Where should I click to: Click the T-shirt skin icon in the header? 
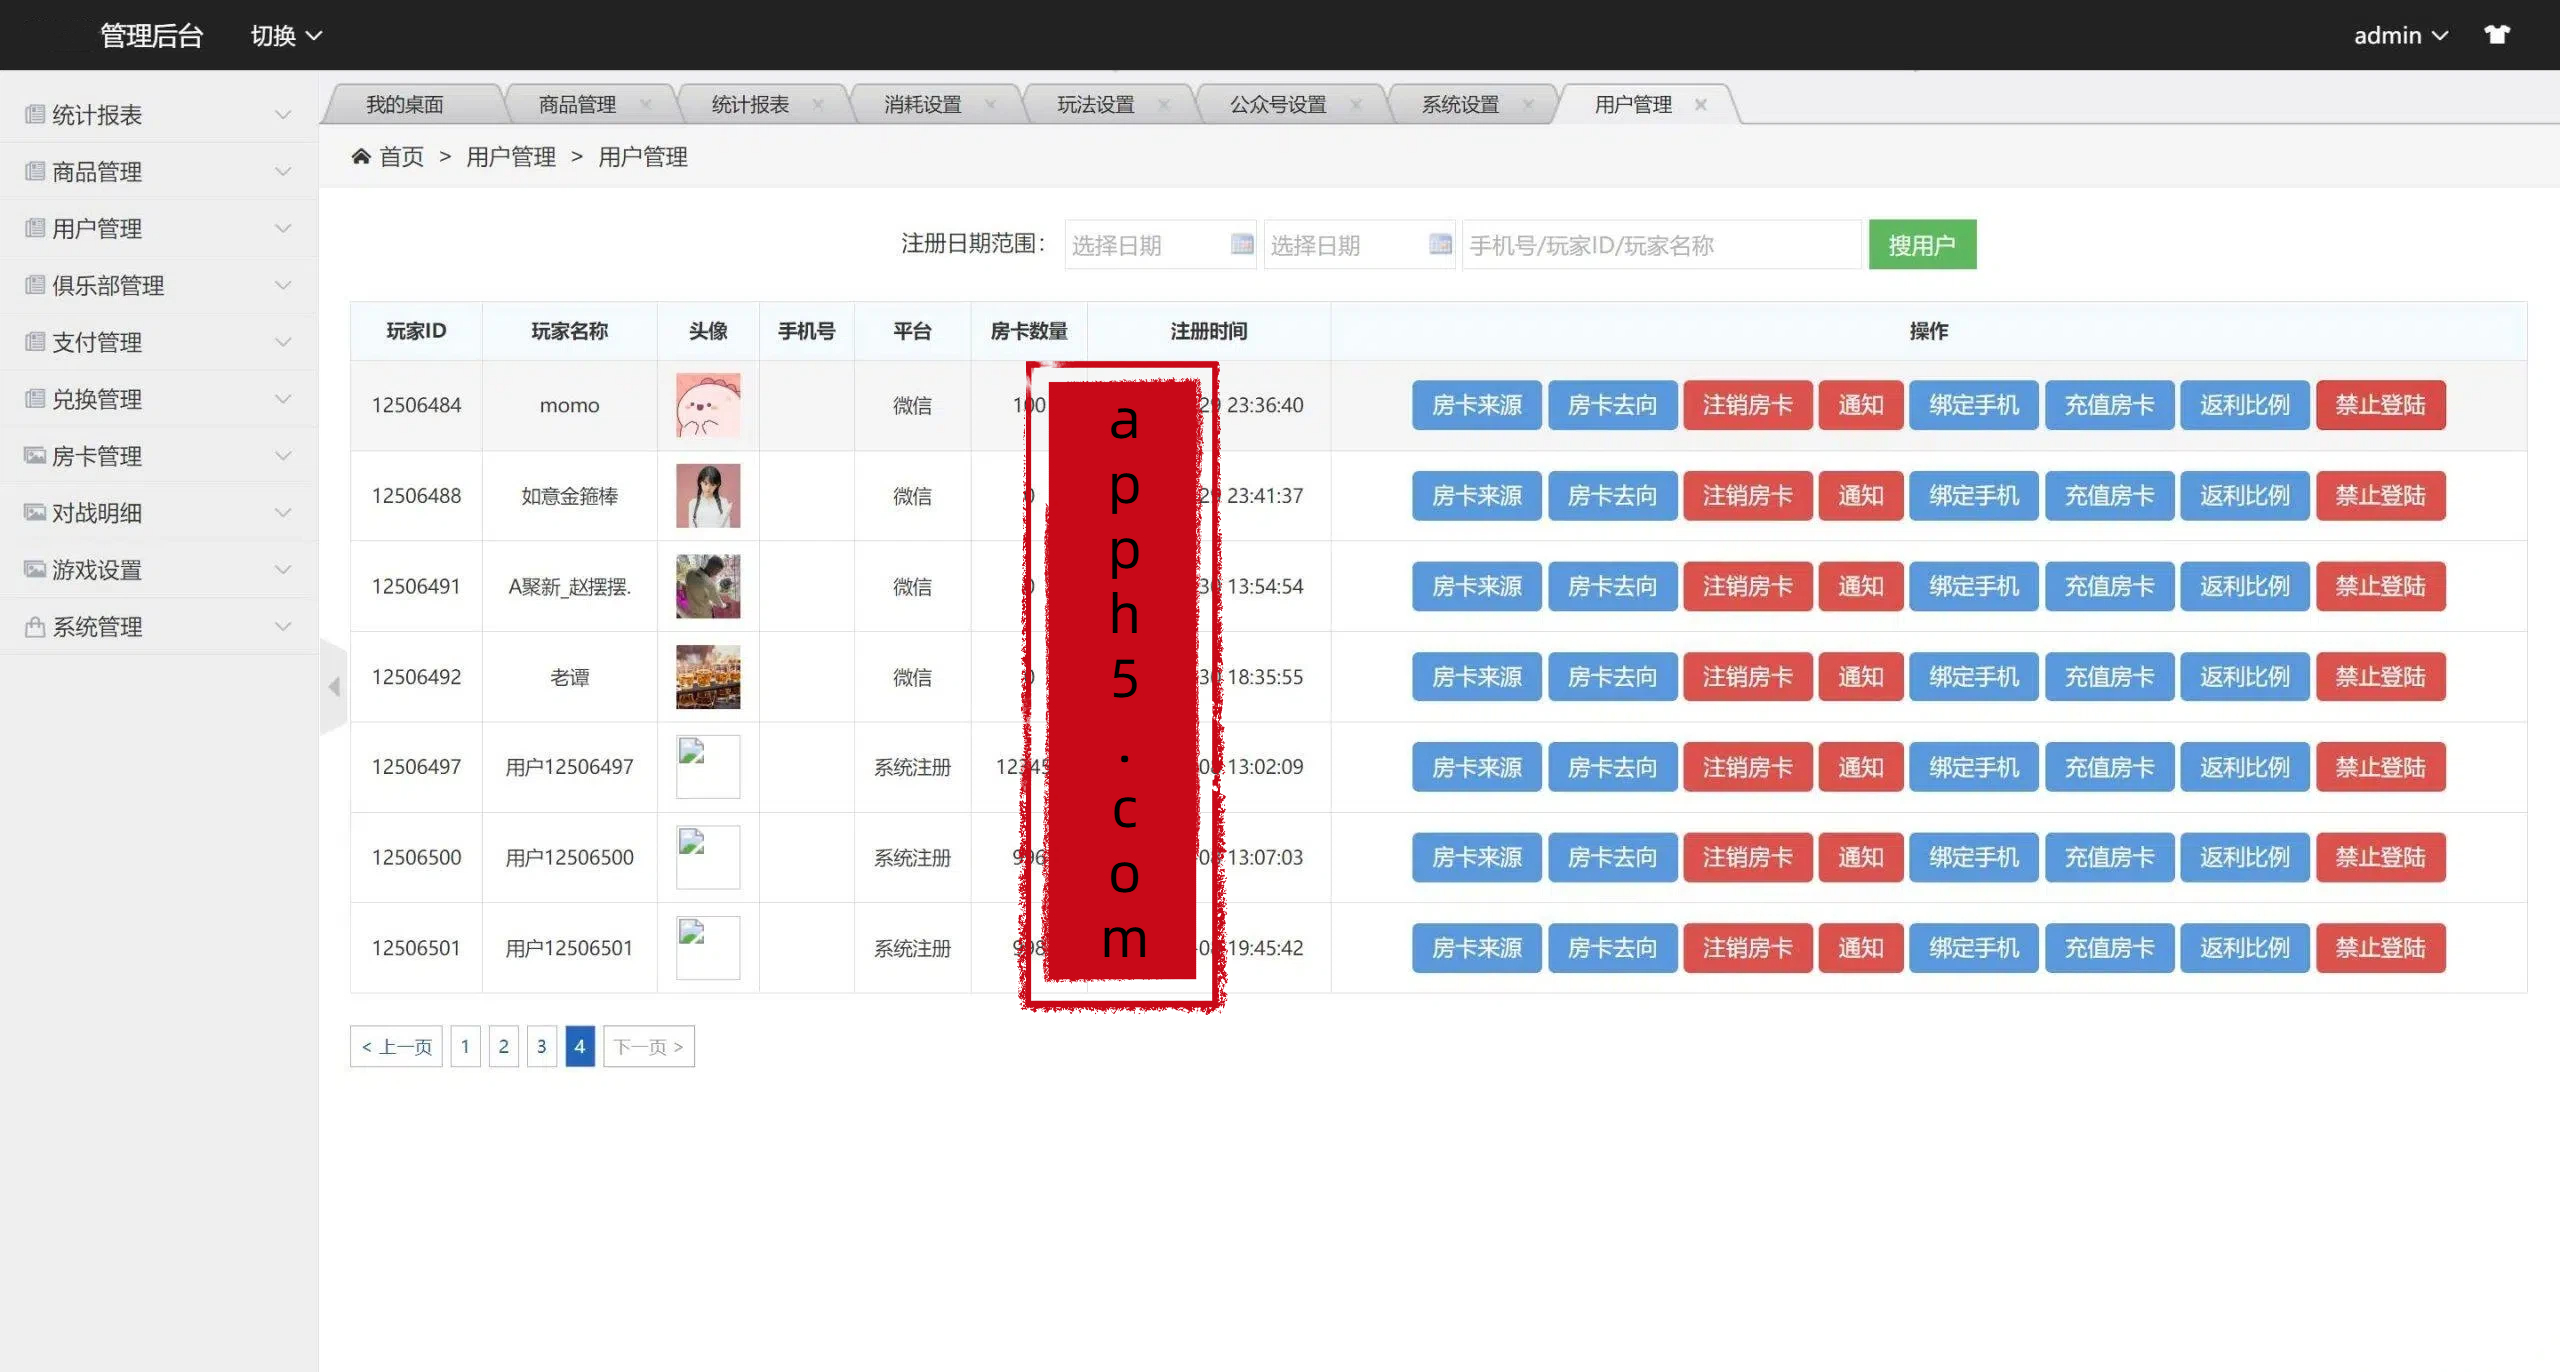(2496, 35)
